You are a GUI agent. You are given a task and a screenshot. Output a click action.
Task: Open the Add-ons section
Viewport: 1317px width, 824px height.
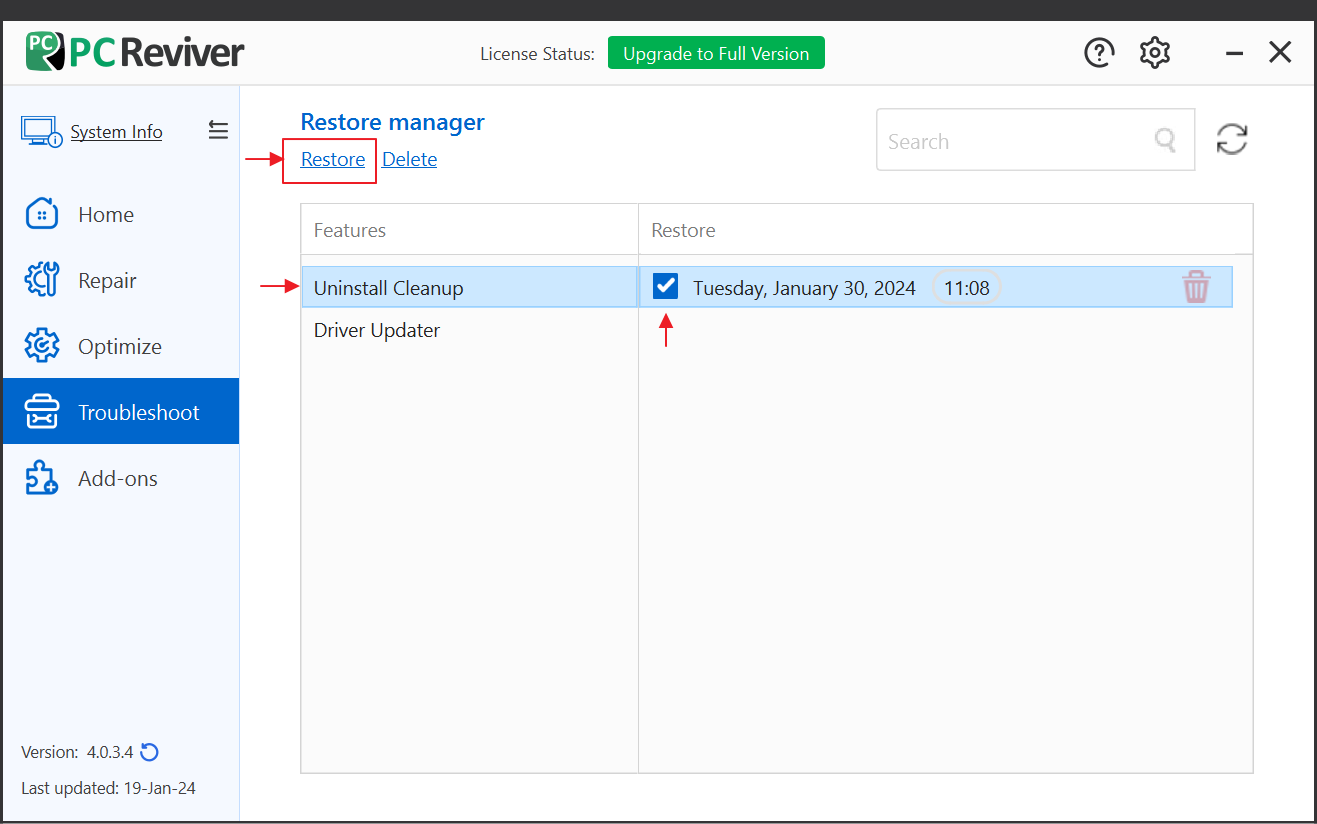(x=120, y=478)
